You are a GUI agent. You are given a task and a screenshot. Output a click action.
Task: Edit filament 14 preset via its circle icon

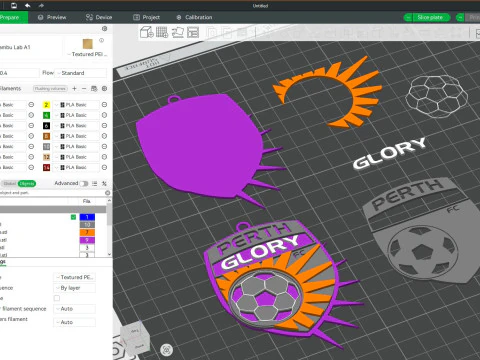tap(104, 167)
